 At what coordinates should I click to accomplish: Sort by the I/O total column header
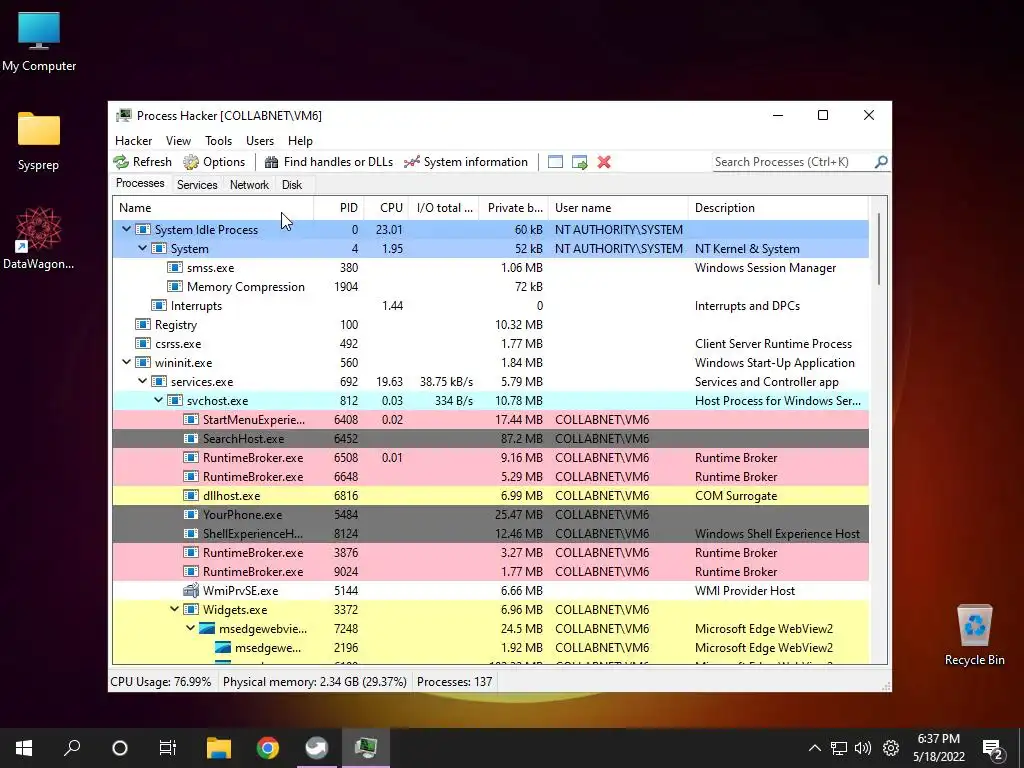(443, 208)
